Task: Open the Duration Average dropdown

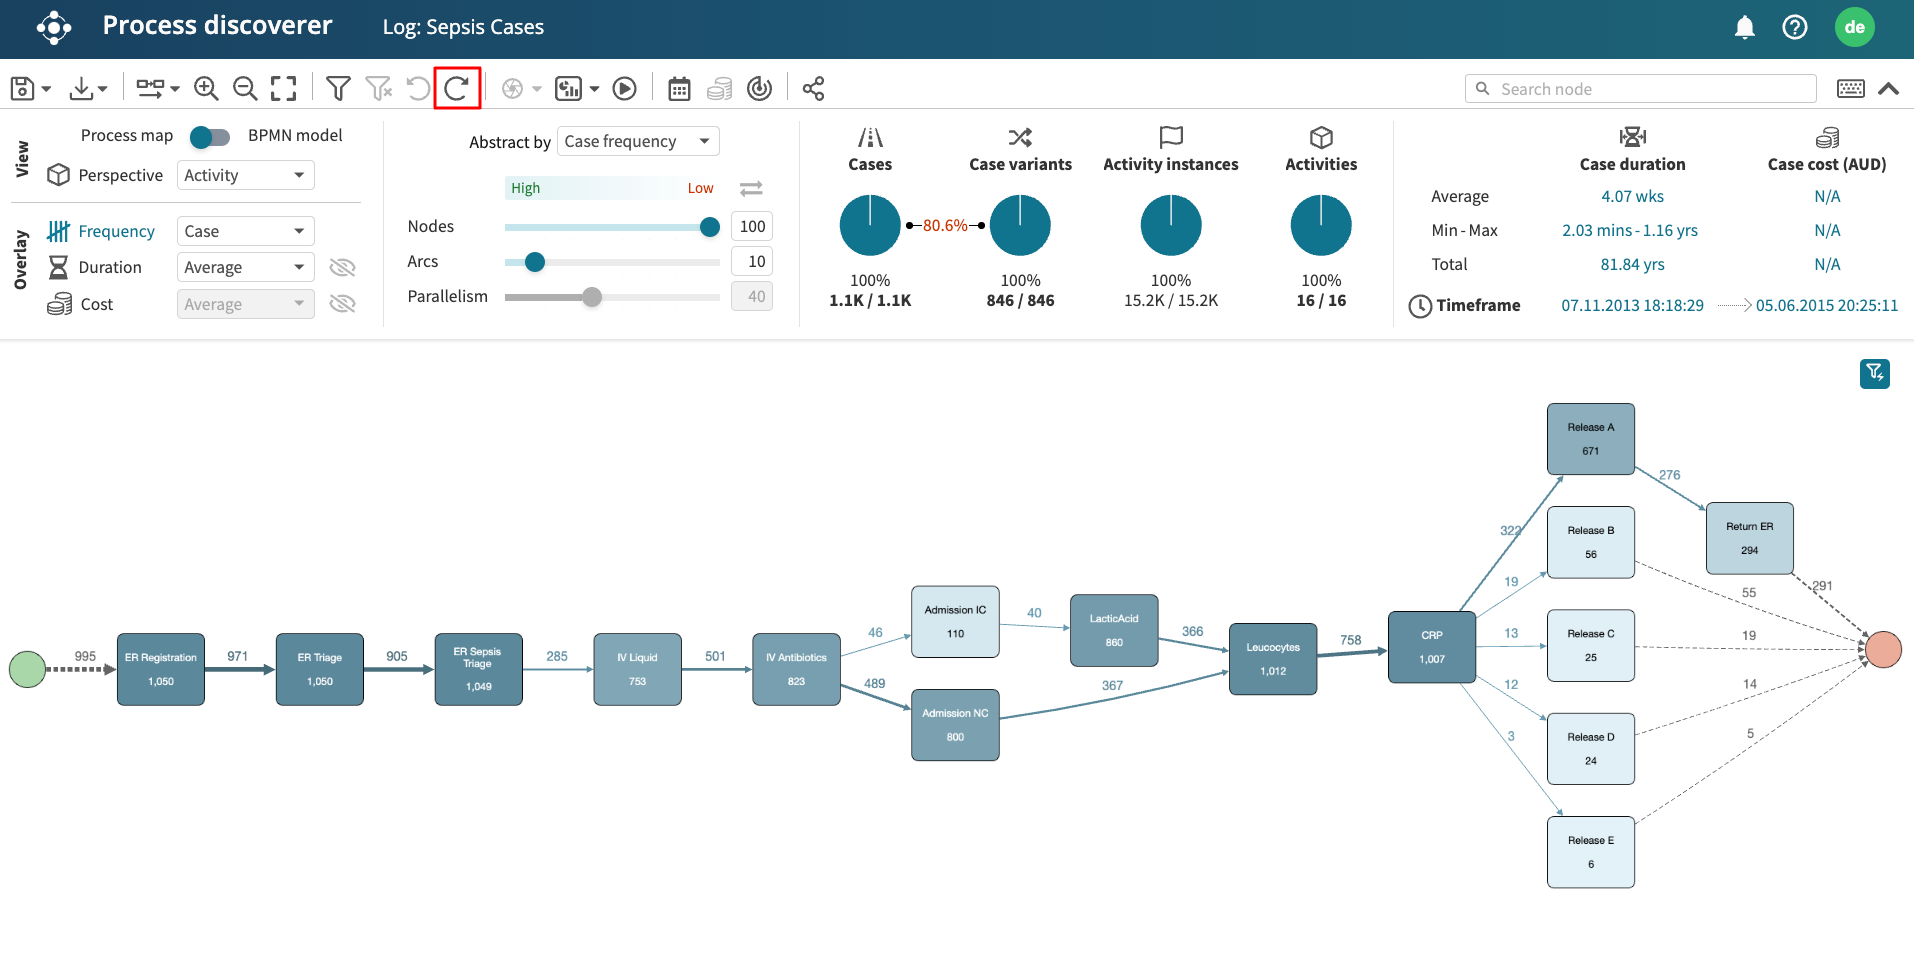Action: pos(245,267)
